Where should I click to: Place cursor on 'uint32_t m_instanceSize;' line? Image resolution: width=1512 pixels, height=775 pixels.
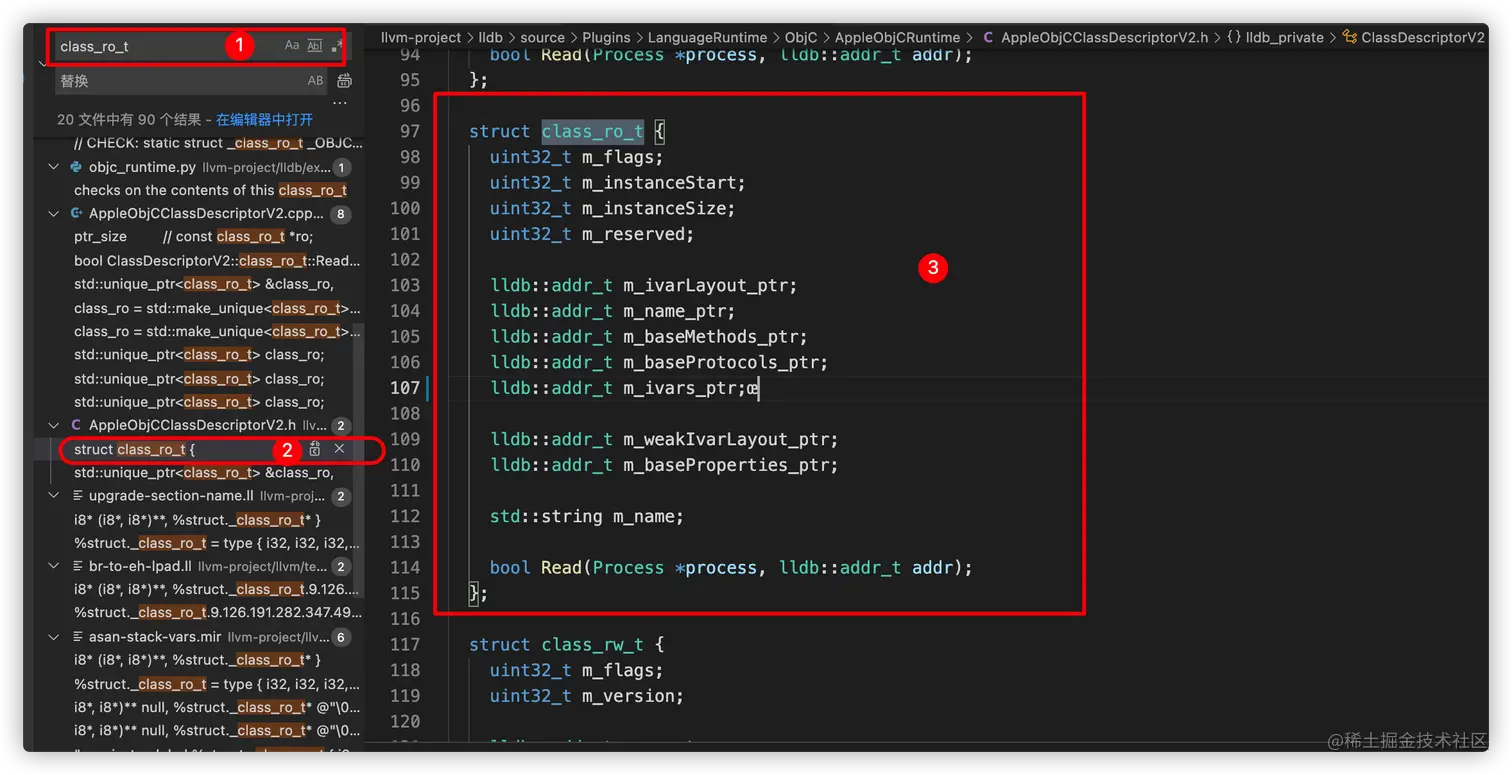pos(612,209)
